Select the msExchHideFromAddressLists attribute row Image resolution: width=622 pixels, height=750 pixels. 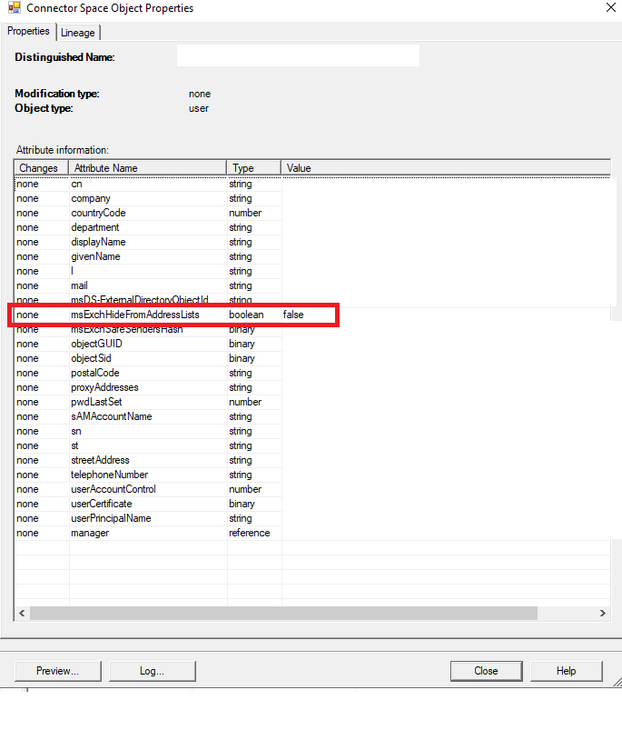[x=135, y=315]
